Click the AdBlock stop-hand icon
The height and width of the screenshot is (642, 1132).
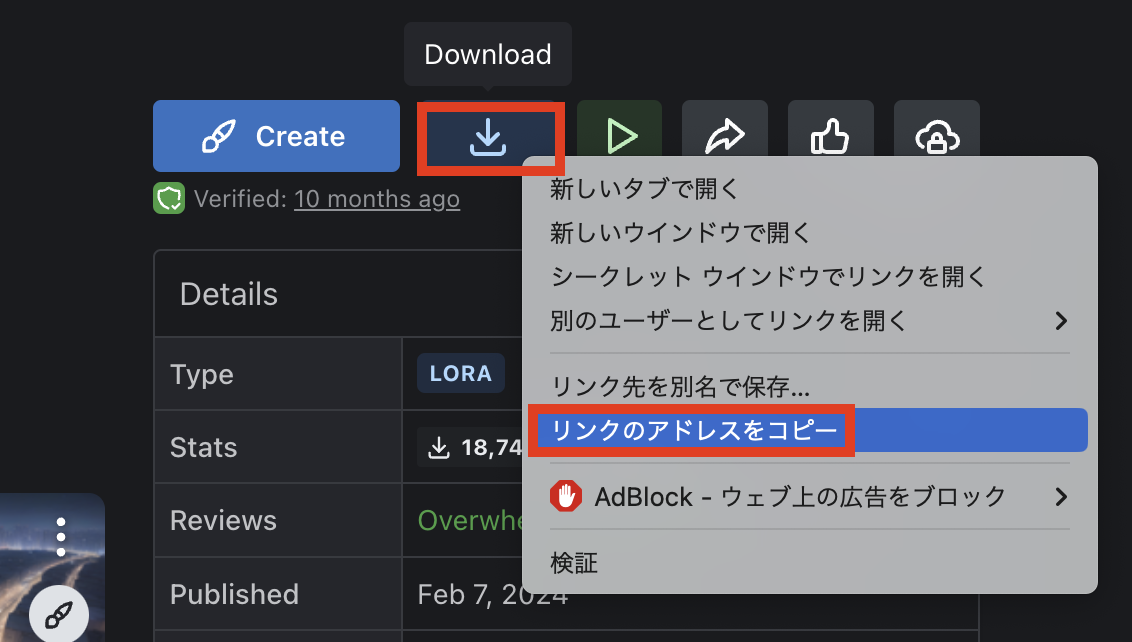coord(566,495)
